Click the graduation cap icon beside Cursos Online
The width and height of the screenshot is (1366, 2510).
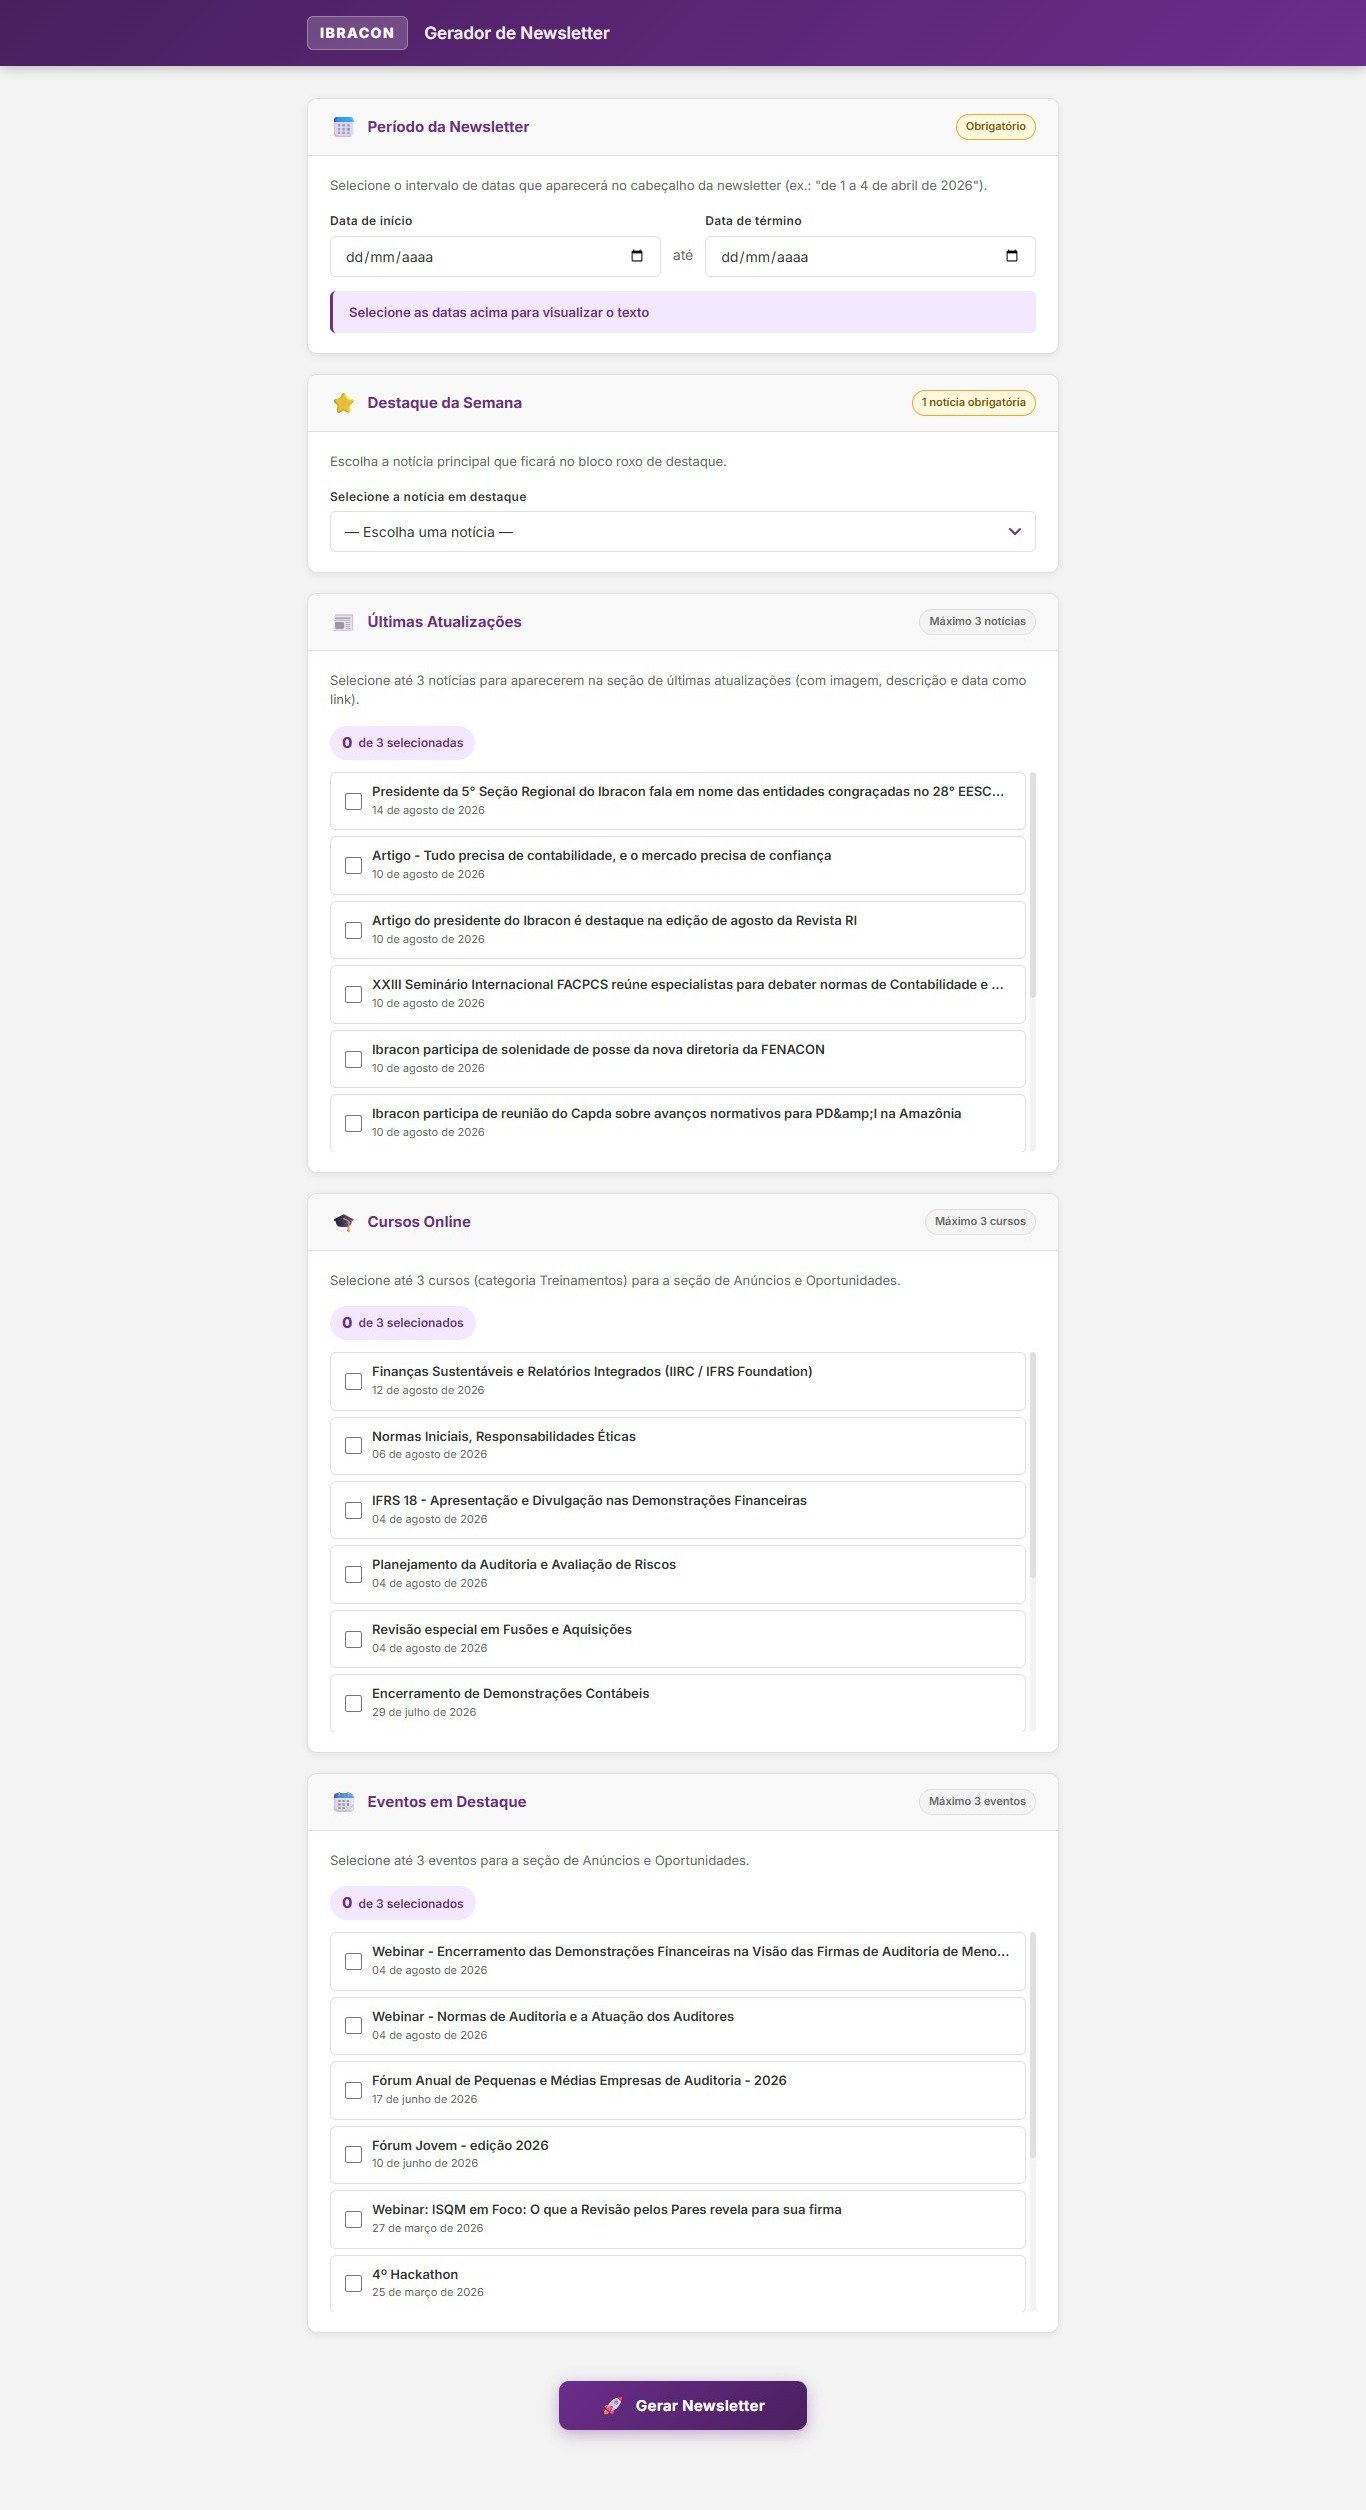tap(343, 1222)
